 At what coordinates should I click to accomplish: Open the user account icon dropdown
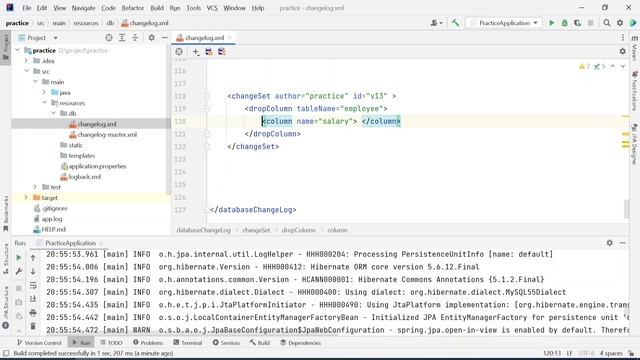[436, 23]
